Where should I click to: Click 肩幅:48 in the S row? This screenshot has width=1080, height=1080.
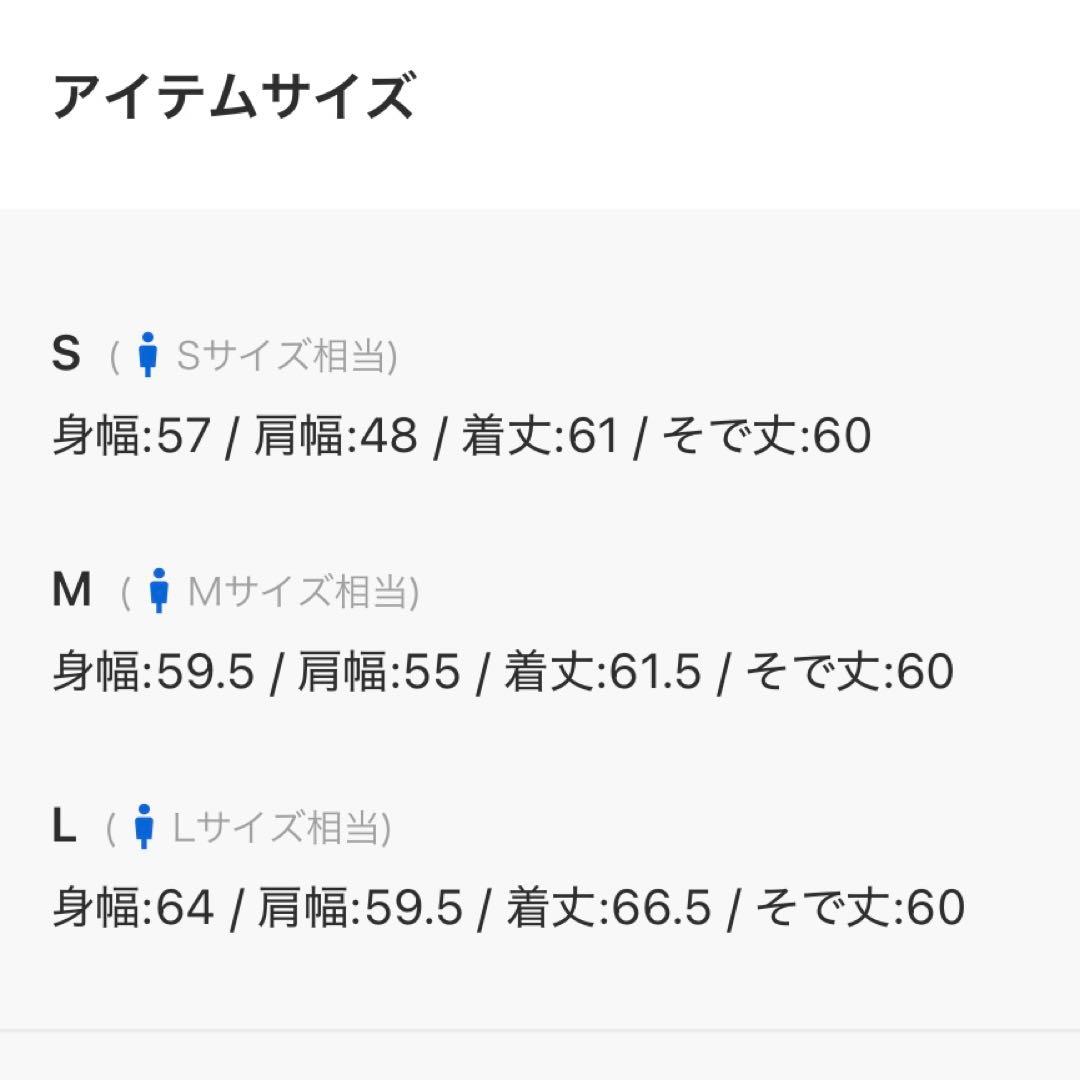pyautogui.click(x=335, y=437)
